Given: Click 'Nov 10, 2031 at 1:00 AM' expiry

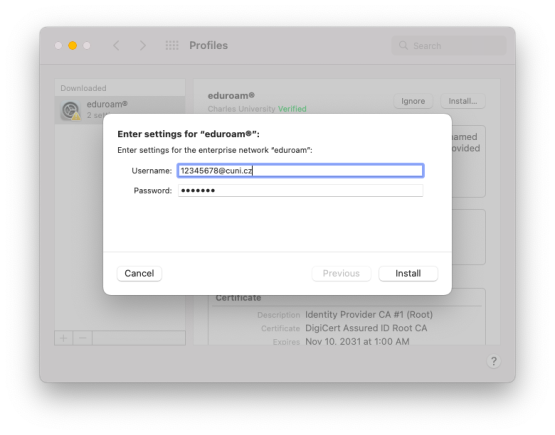Looking at the screenshot, I should (x=357, y=342).
